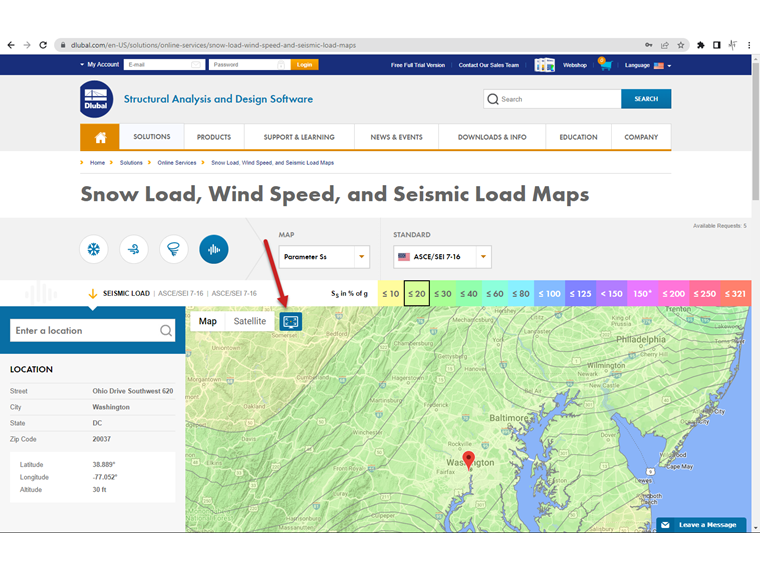
Task: Click the site Search input field
Action: tap(552, 99)
